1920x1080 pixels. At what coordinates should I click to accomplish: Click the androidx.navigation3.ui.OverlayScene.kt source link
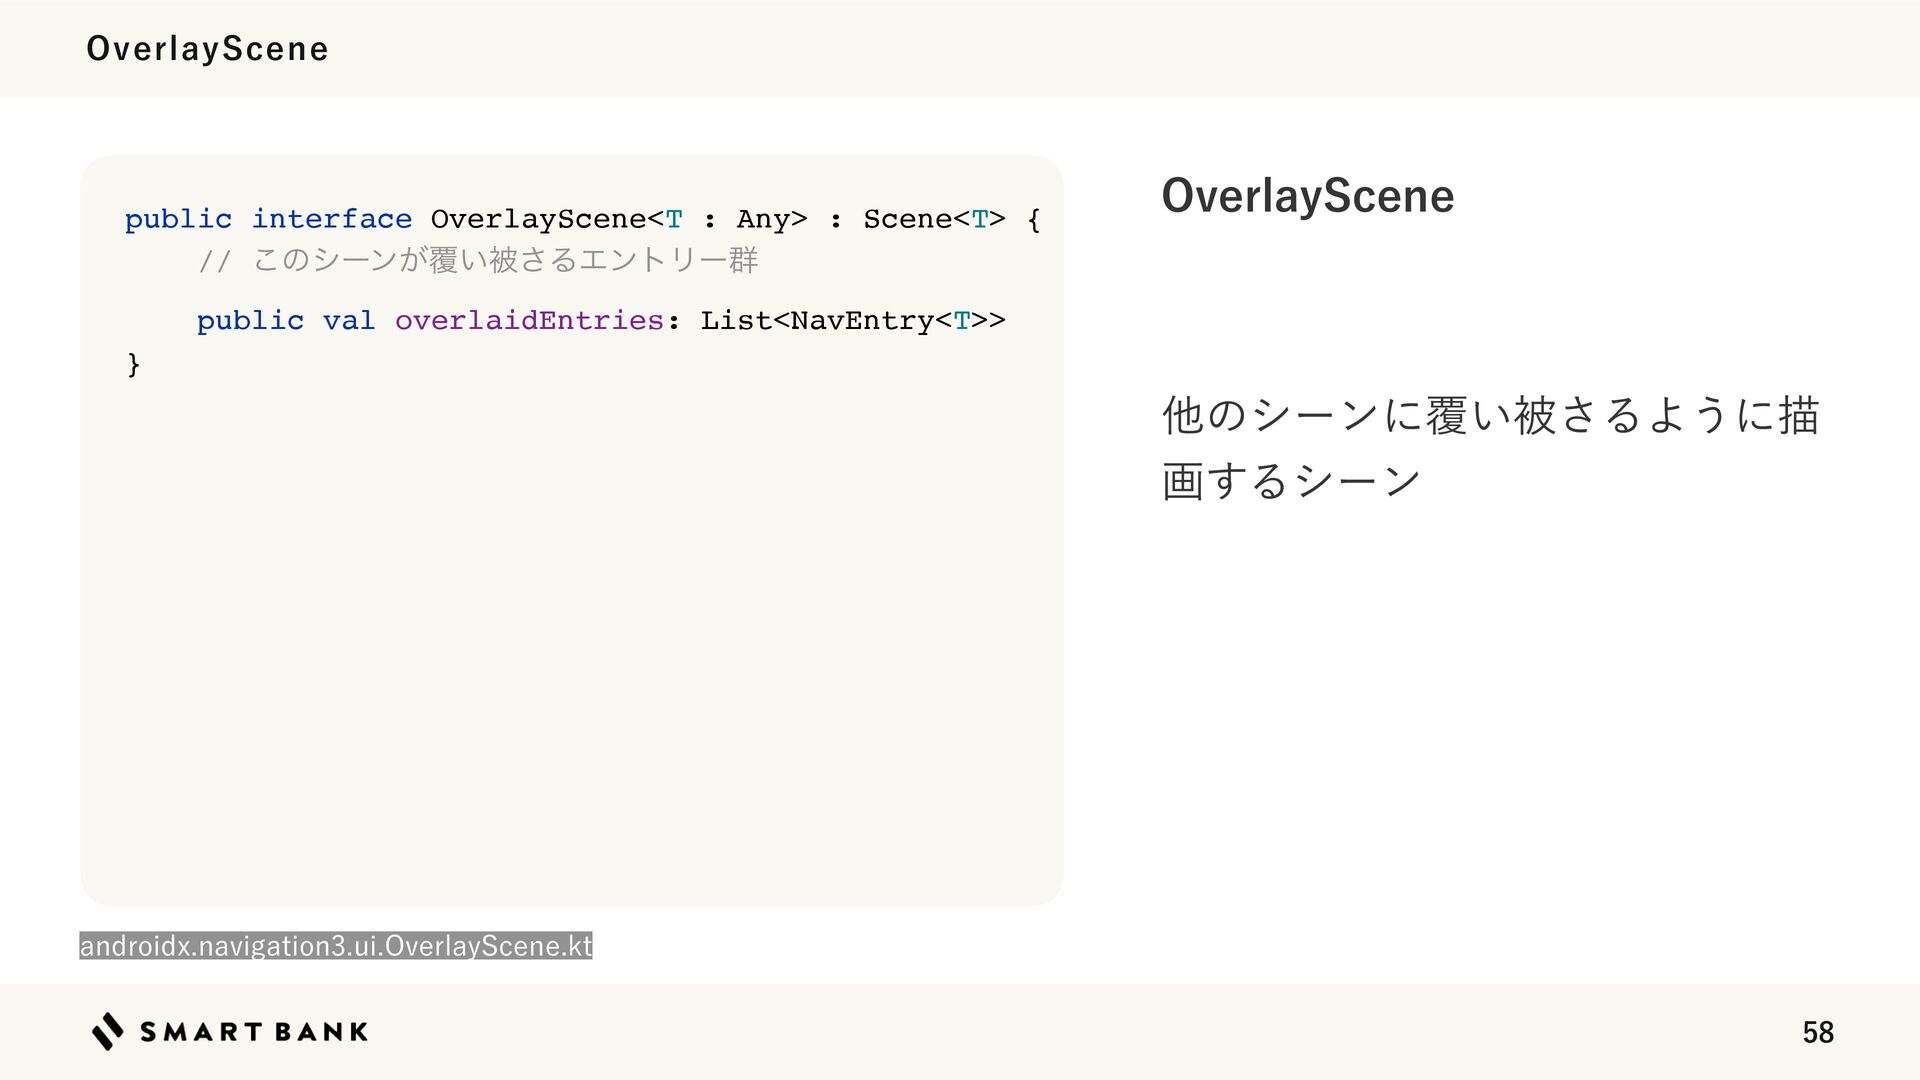(x=336, y=945)
